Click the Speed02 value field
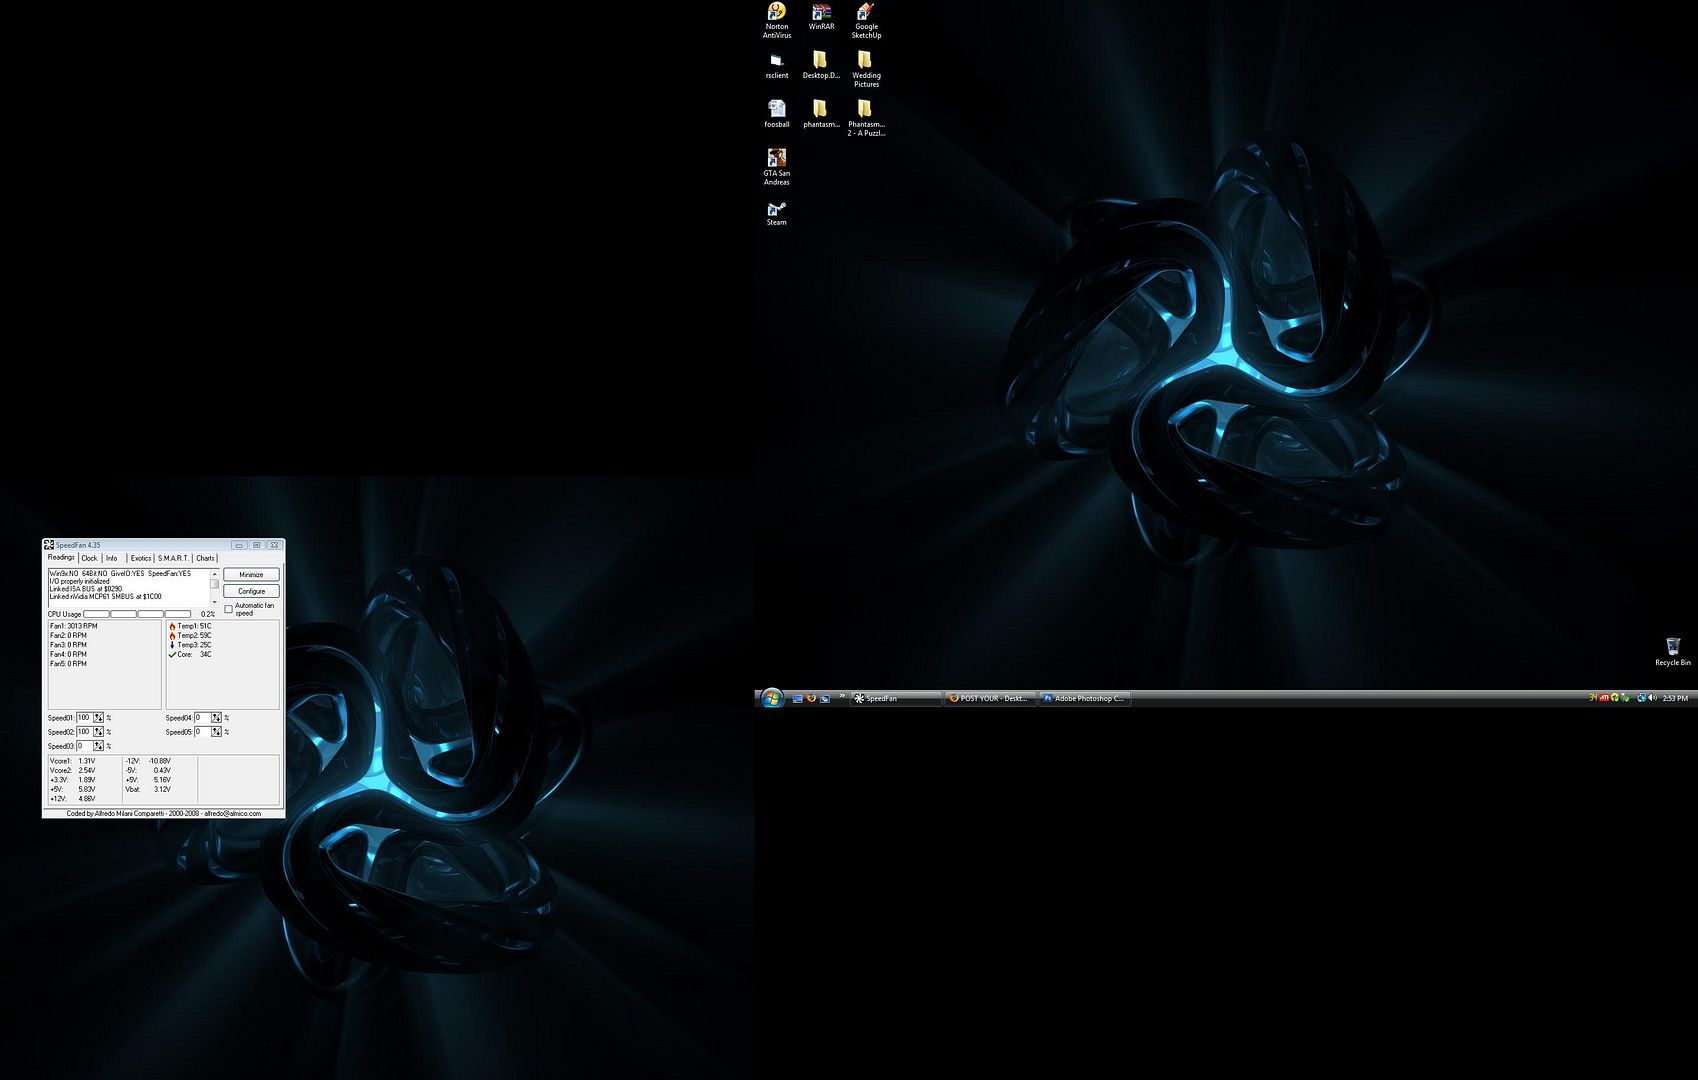This screenshot has width=1698, height=1080. (x=85, y=732)
